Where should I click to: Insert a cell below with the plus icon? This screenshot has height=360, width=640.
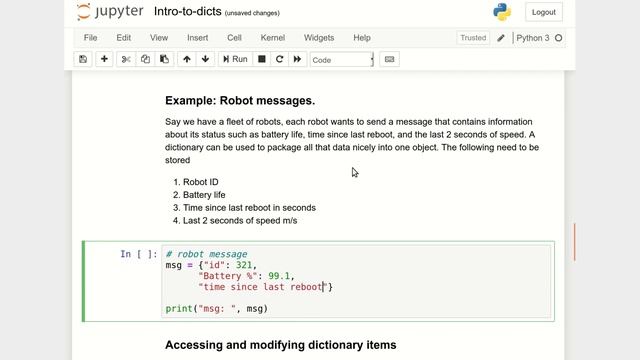click(x=104, y=59)
